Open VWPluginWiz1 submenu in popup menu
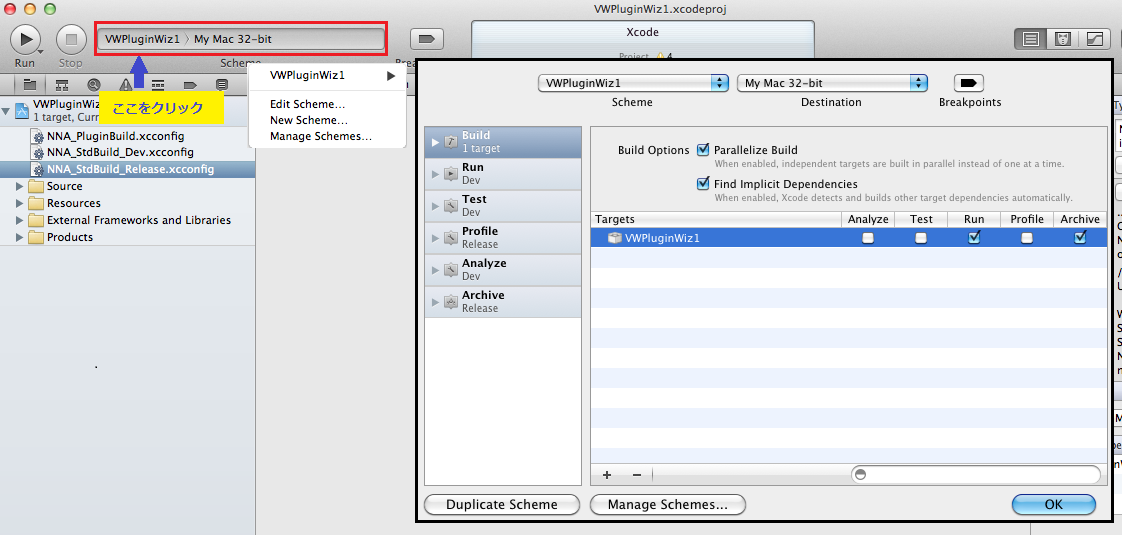This screenshot has height=535, width=1122. (x=328, y=75)
